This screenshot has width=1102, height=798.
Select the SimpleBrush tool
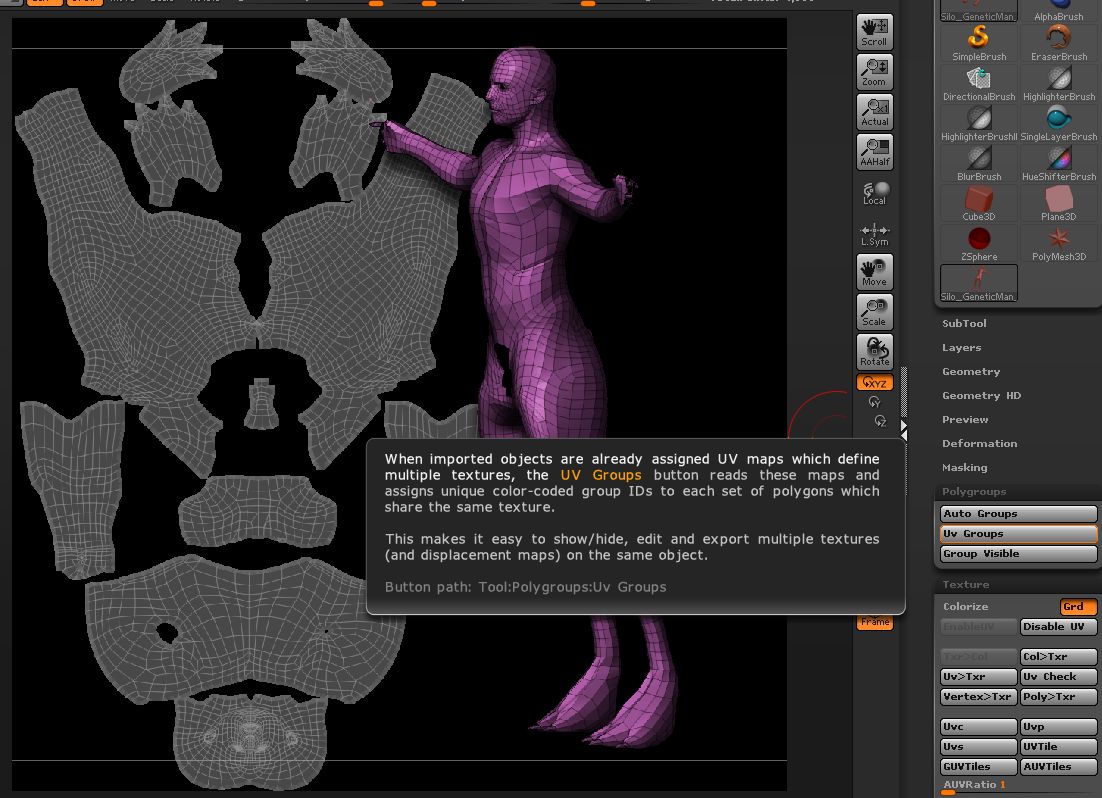[978, 40]
